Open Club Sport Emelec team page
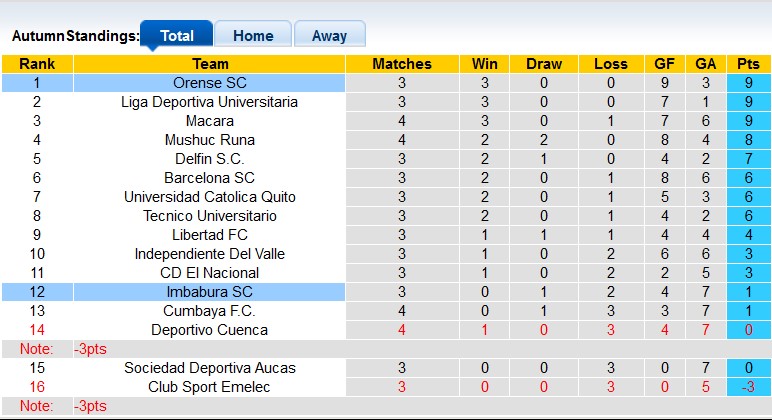This screenshot has height=420, width=772. coord(210,387)
